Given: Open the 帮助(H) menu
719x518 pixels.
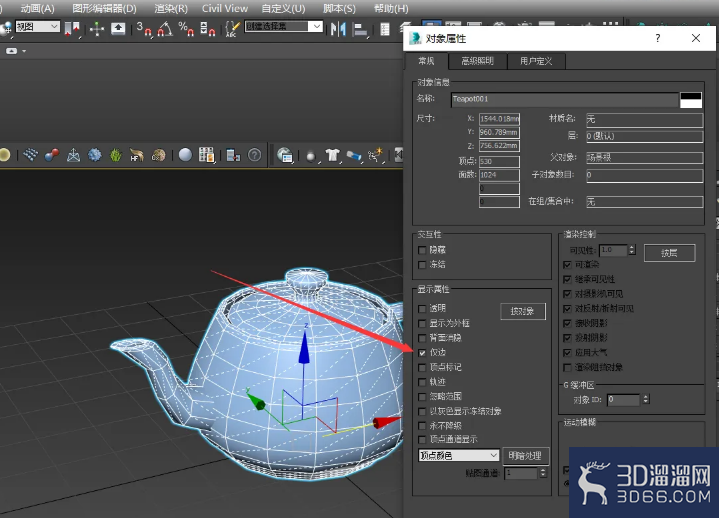Looking at the screenshot, I should point(391,9).
